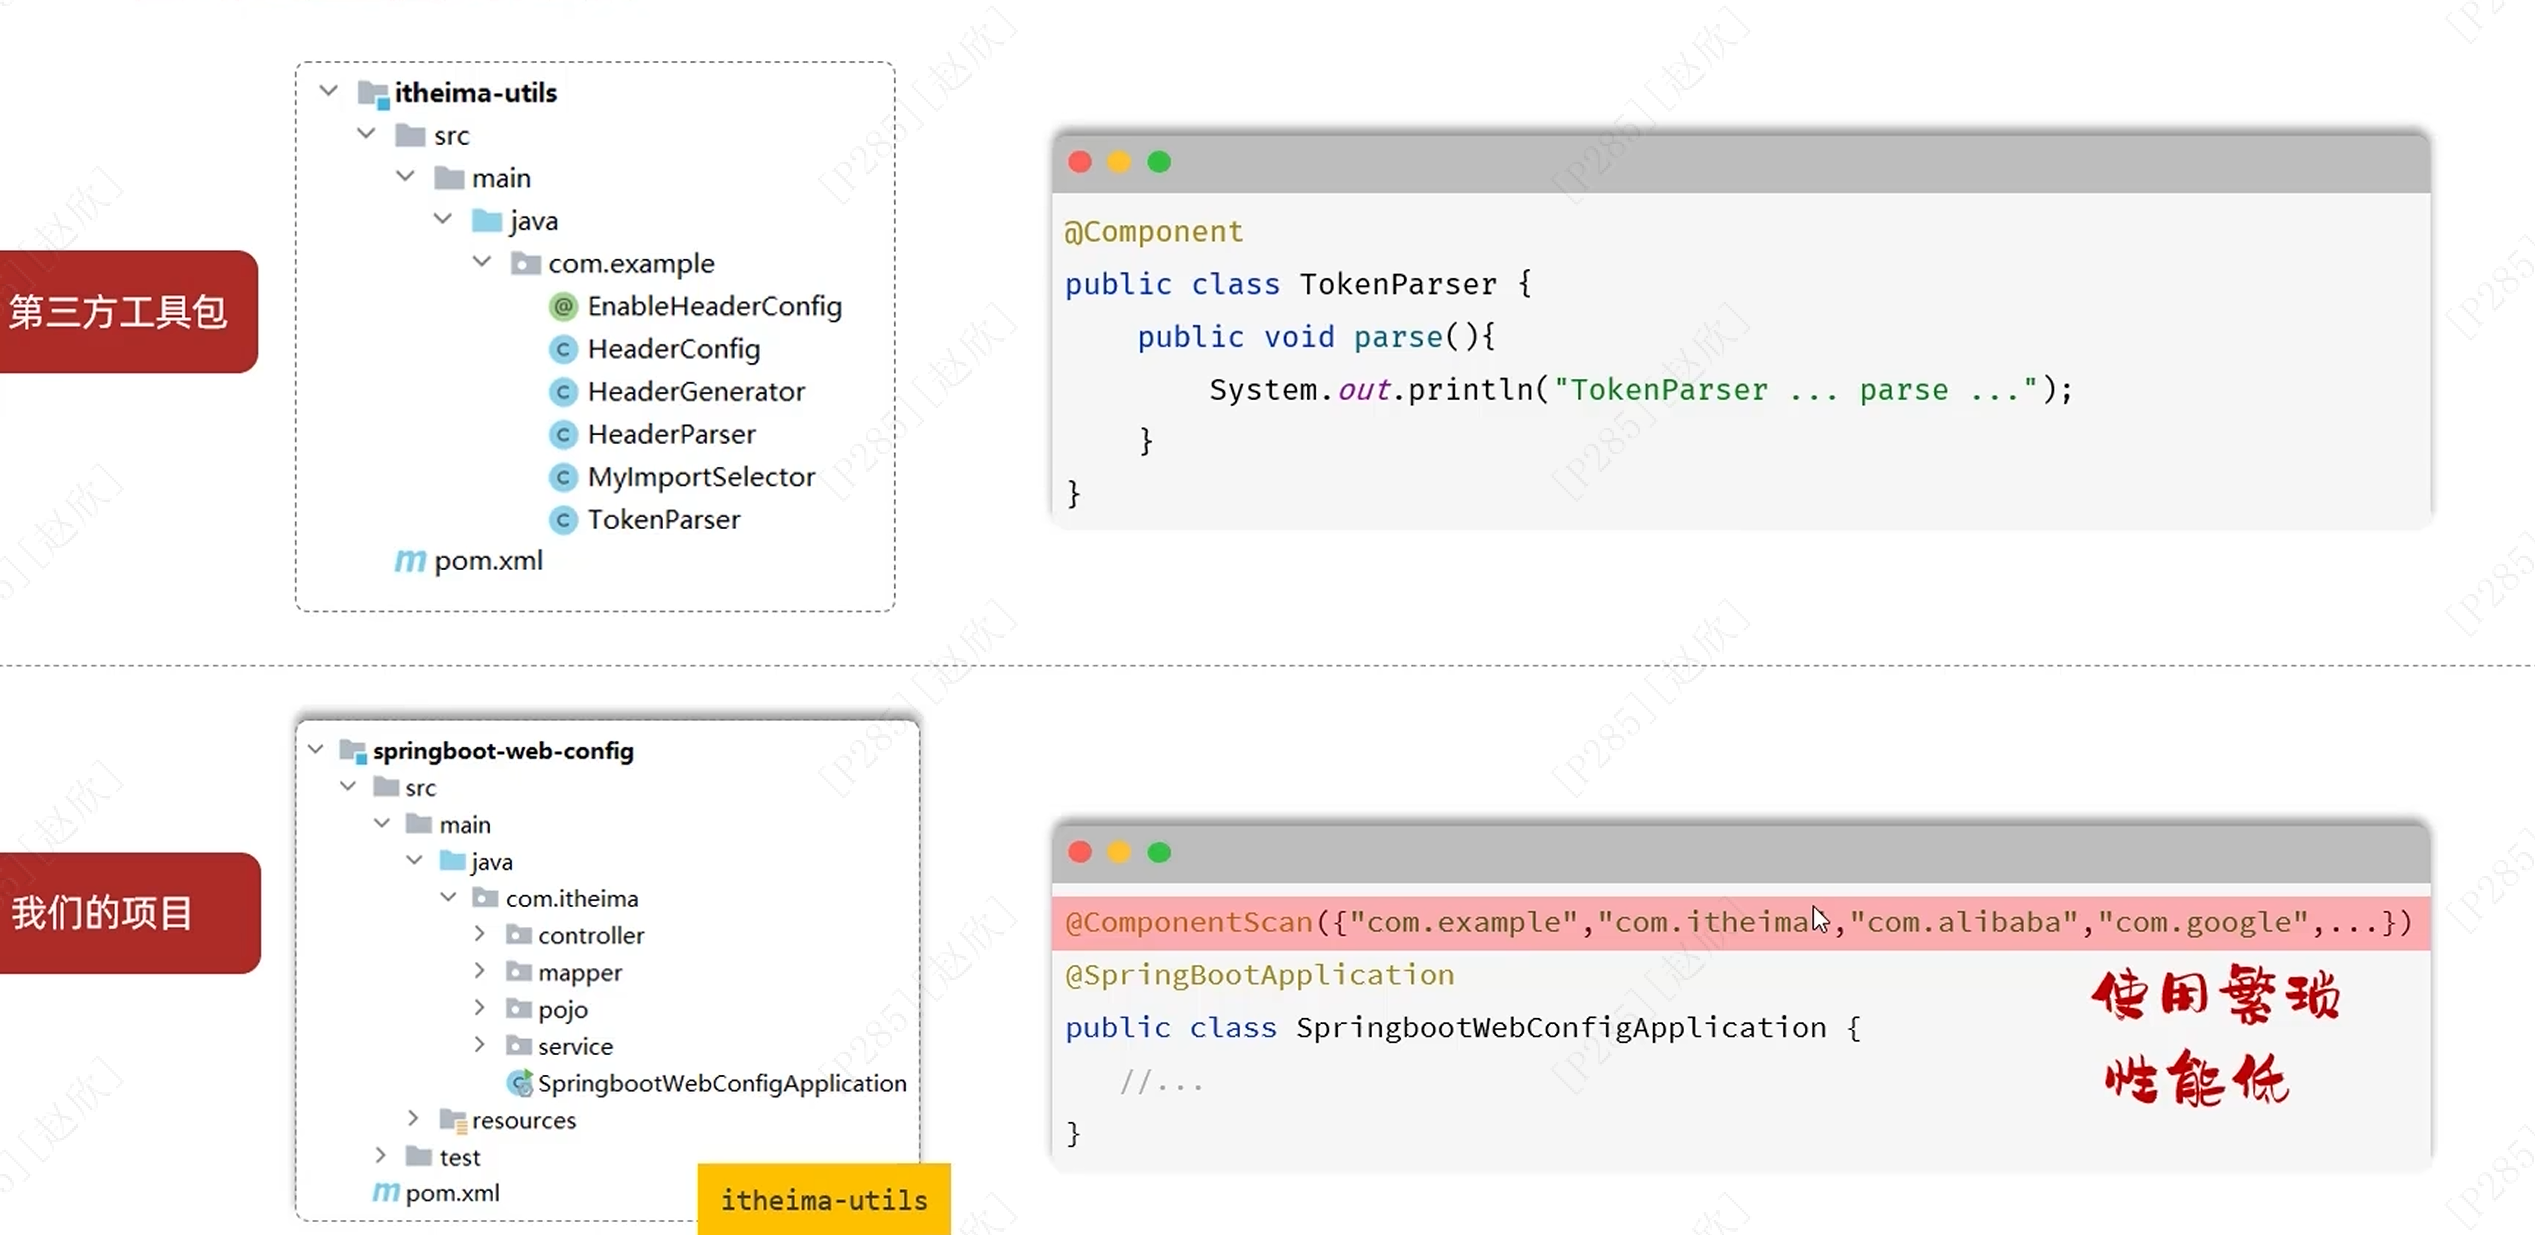Click the yellow itheima-utils label

tap(823, 1199)
